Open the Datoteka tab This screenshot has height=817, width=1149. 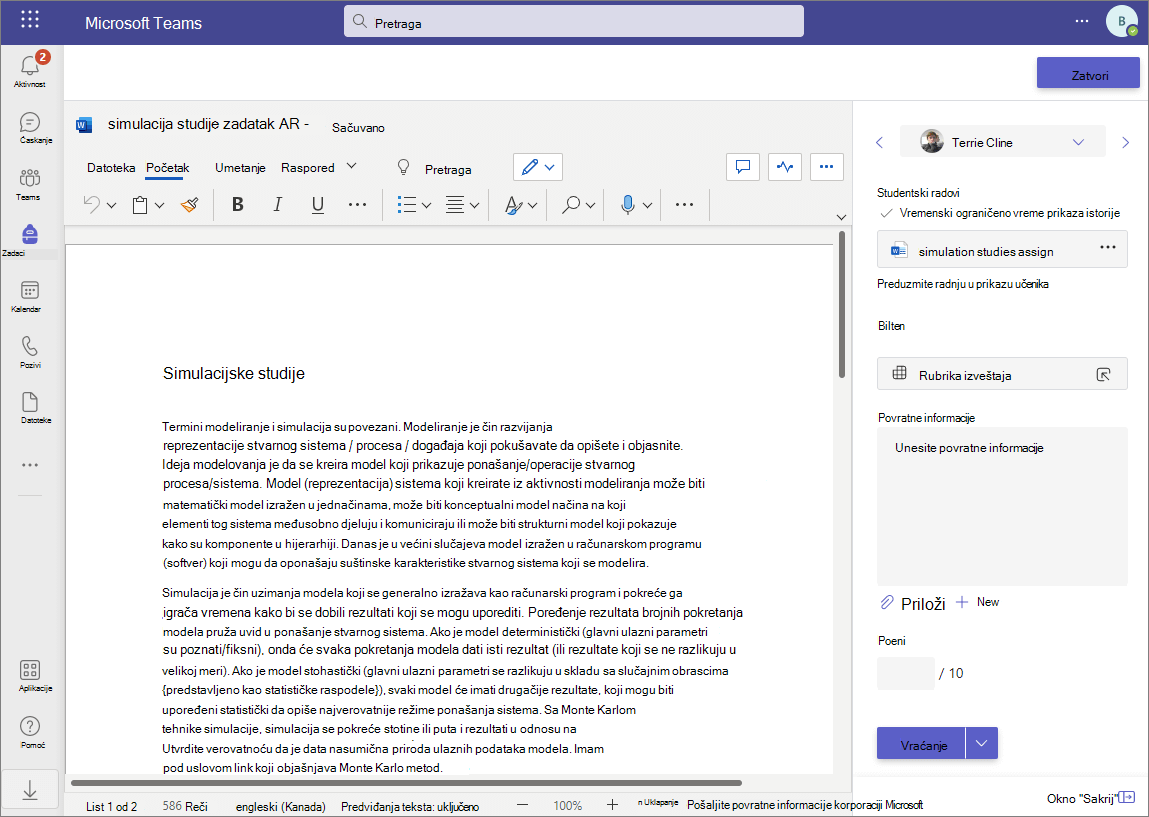click(x=111, y=168)
